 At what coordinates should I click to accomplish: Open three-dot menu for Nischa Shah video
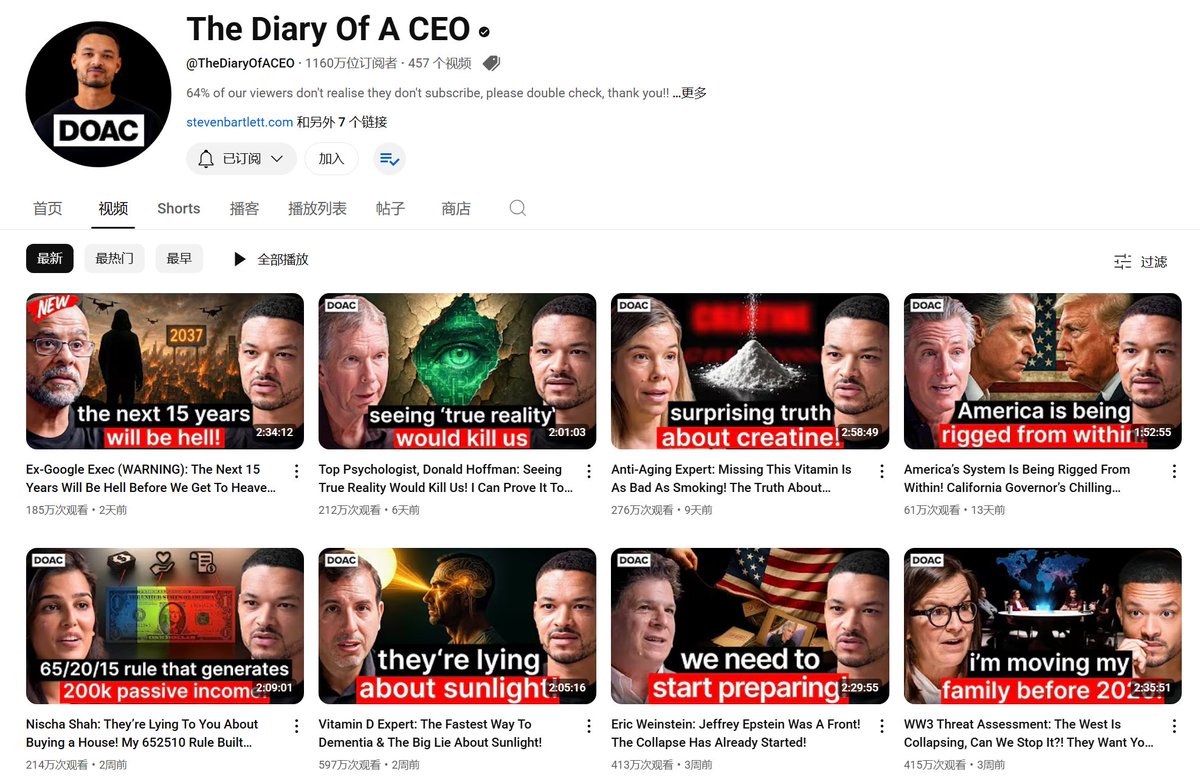coord(296,726)
